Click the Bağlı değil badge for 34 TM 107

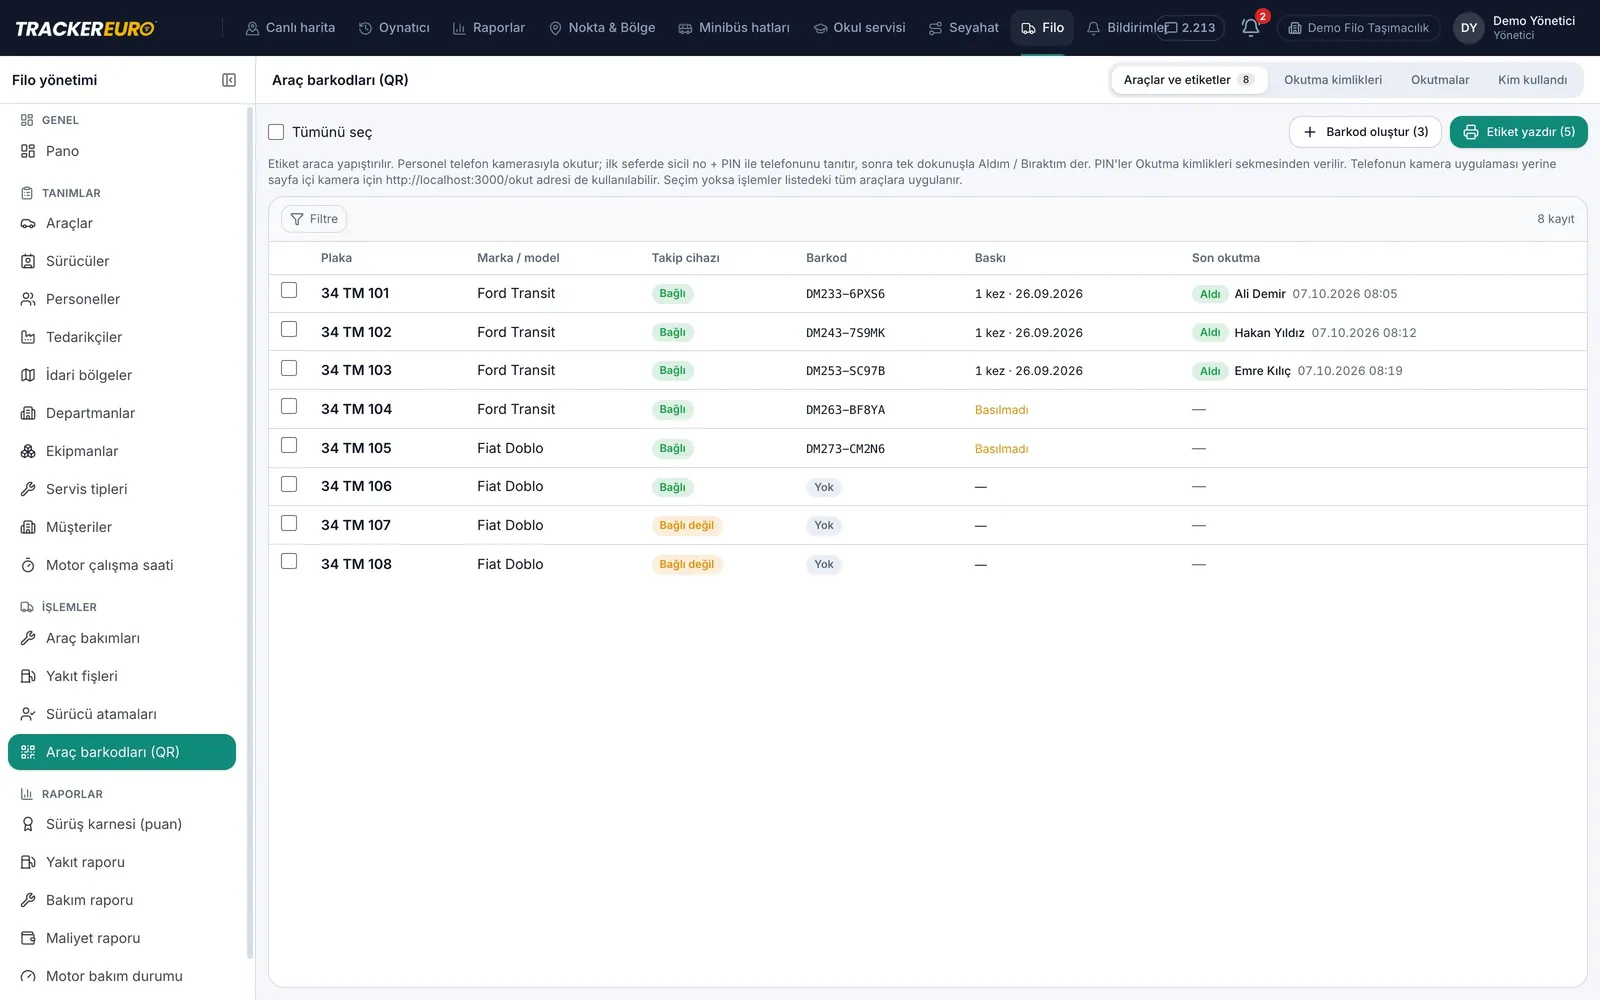(687, 526)
